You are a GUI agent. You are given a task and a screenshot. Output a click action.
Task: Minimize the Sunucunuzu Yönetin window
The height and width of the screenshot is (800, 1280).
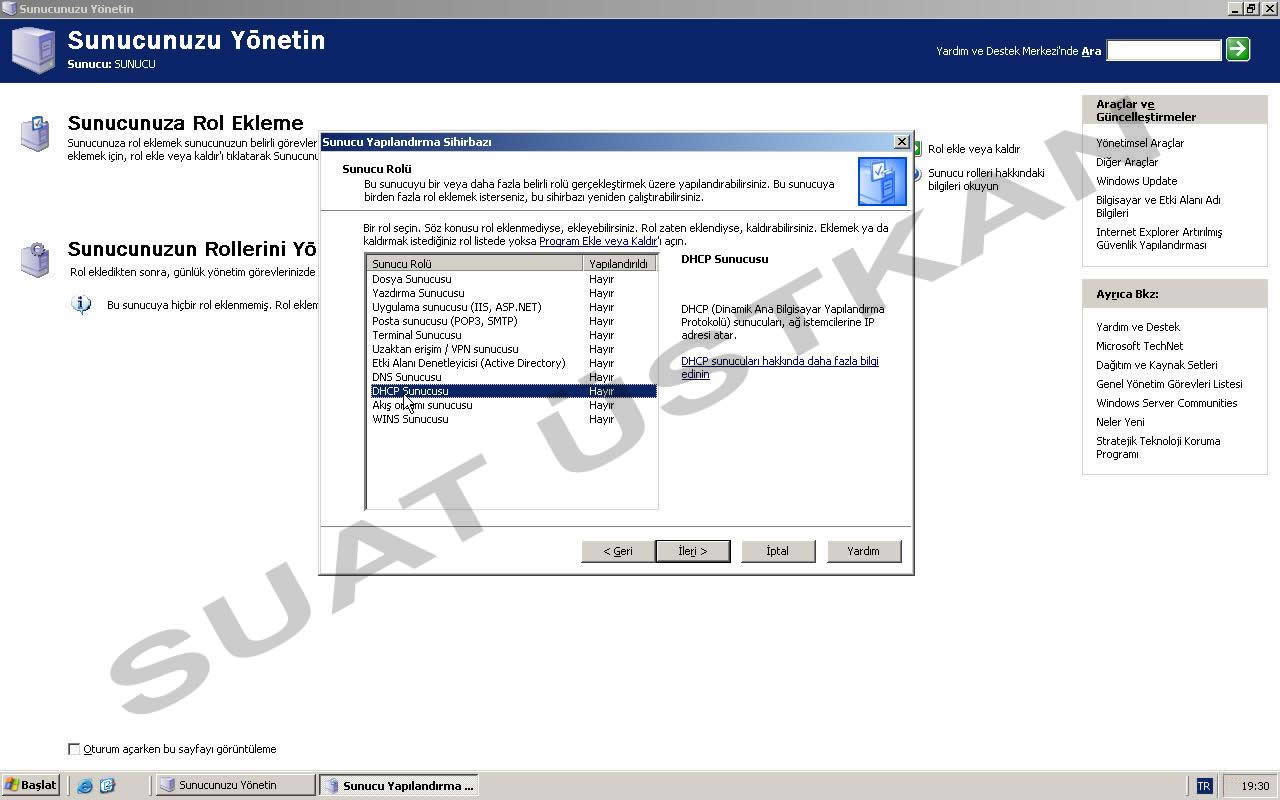pyautogui.click(x=1236, y=9)
